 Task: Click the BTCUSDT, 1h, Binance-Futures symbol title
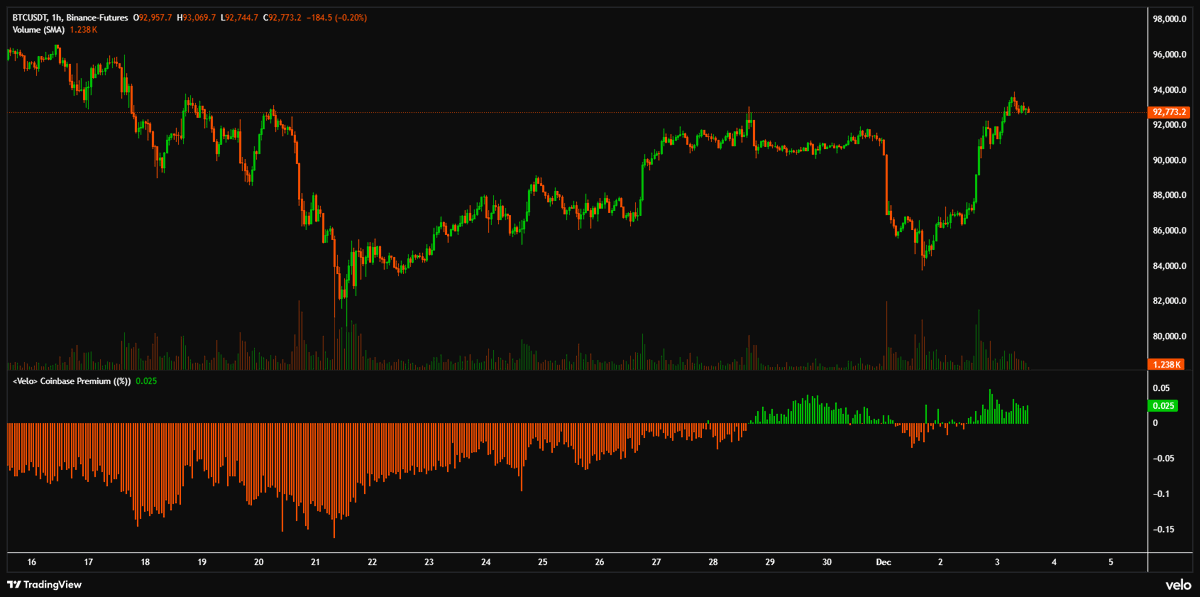tap(69, 18)
